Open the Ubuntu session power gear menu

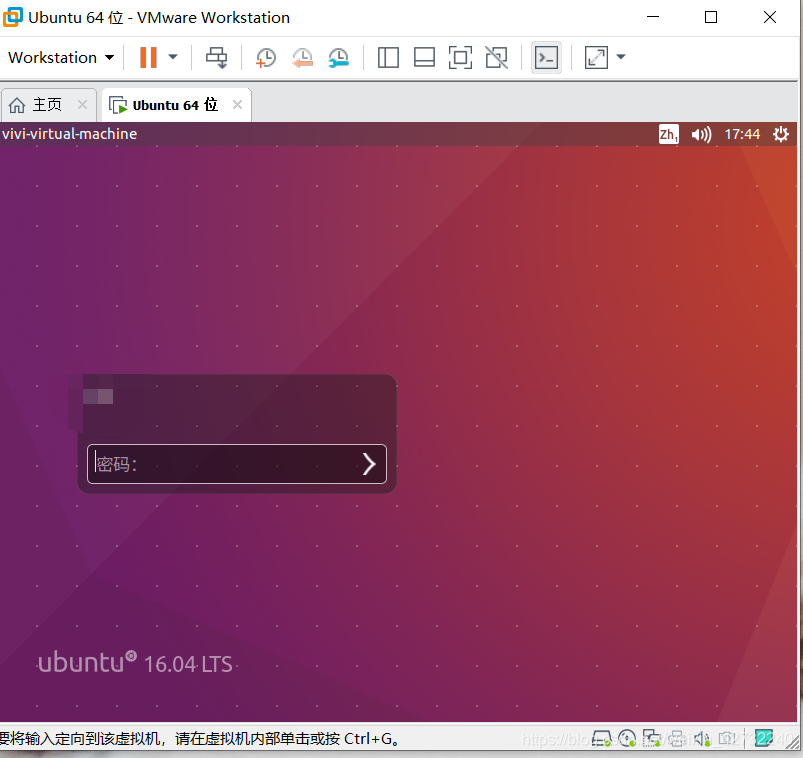(780, 134)
